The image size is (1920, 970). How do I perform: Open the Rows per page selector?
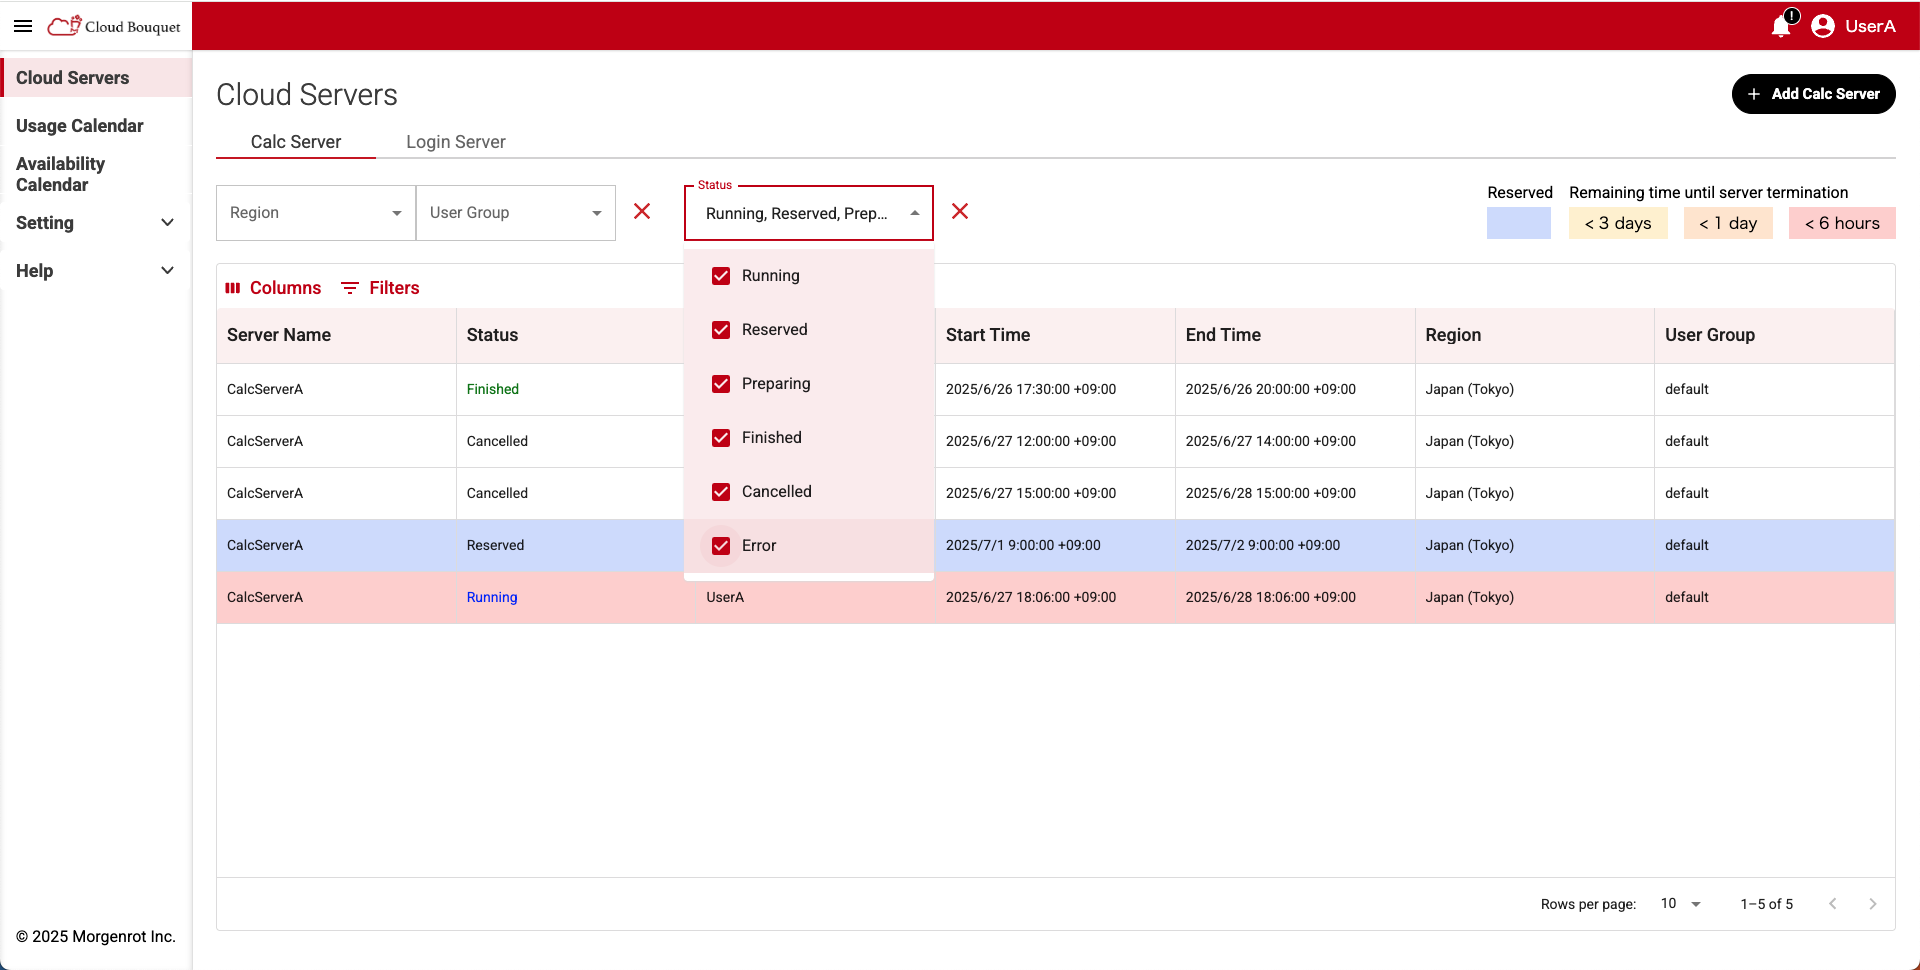[1678, 904]
